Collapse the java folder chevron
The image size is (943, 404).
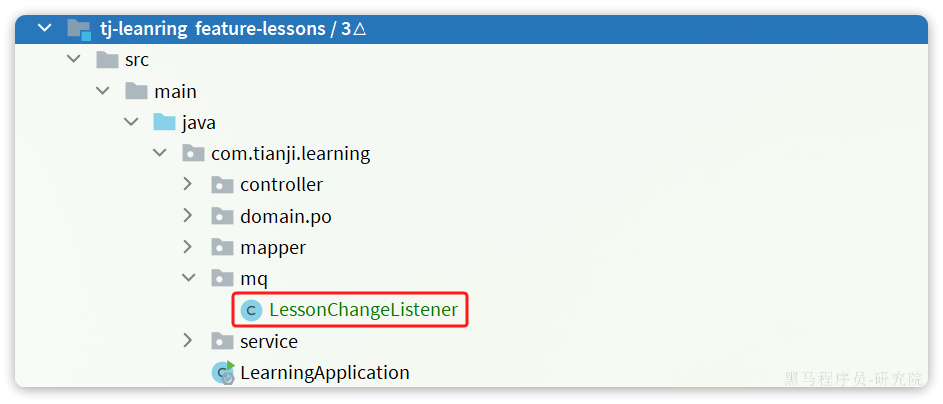tap(131, 121)
